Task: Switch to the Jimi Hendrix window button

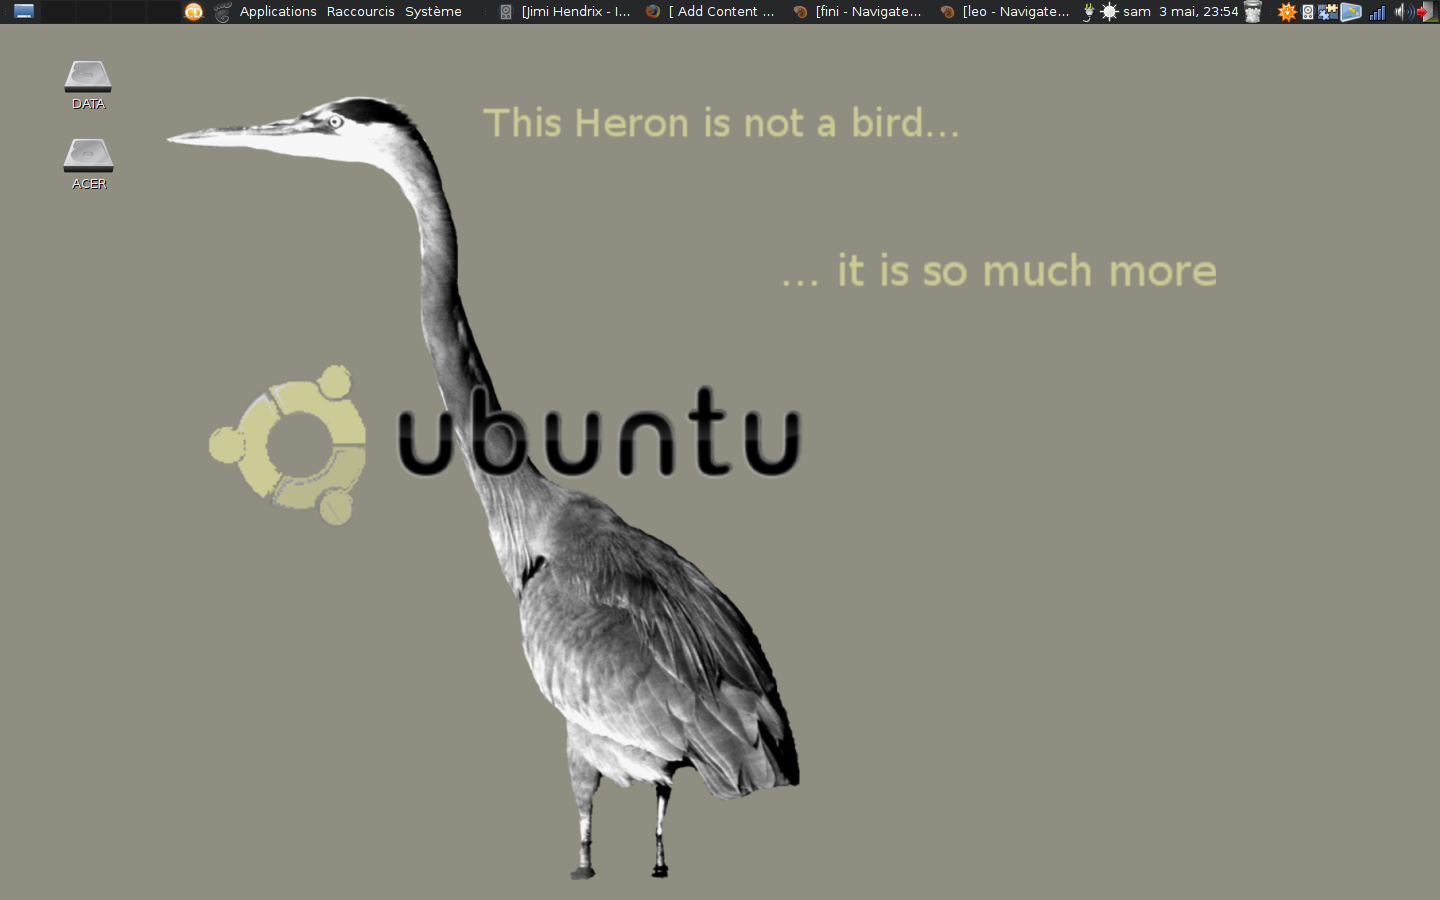Action: pyautogui.click(x=565, y=12)
